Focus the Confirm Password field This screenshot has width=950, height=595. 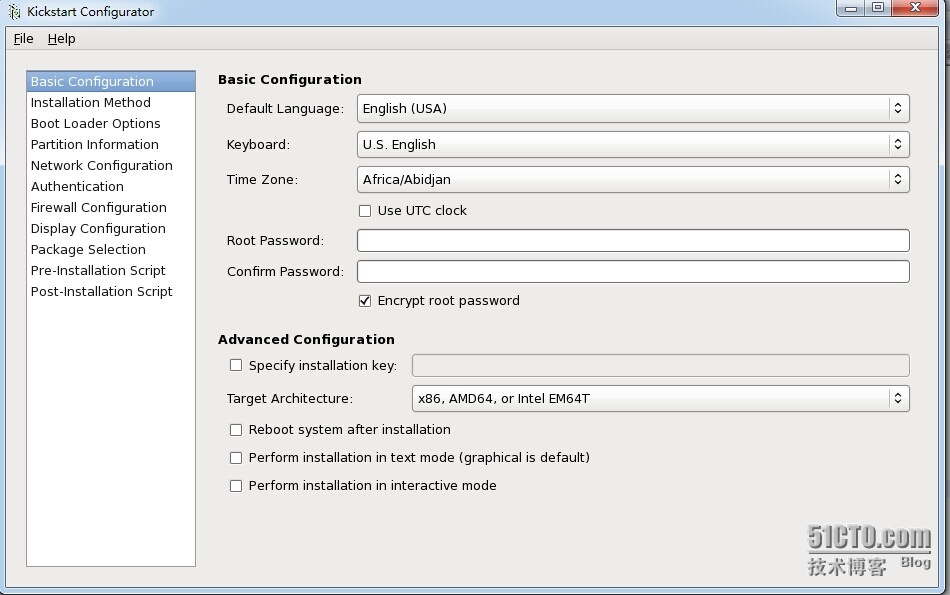coord(633,271)
